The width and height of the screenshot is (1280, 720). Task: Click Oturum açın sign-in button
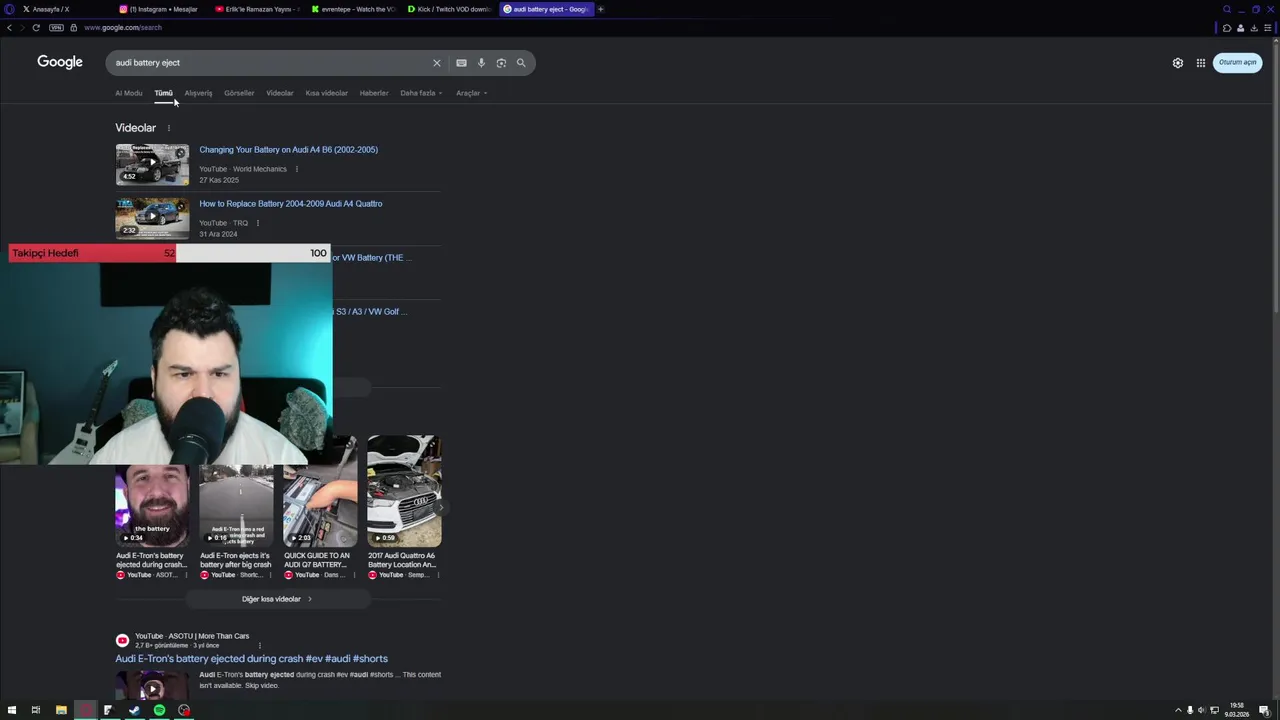pos(1237,62)
